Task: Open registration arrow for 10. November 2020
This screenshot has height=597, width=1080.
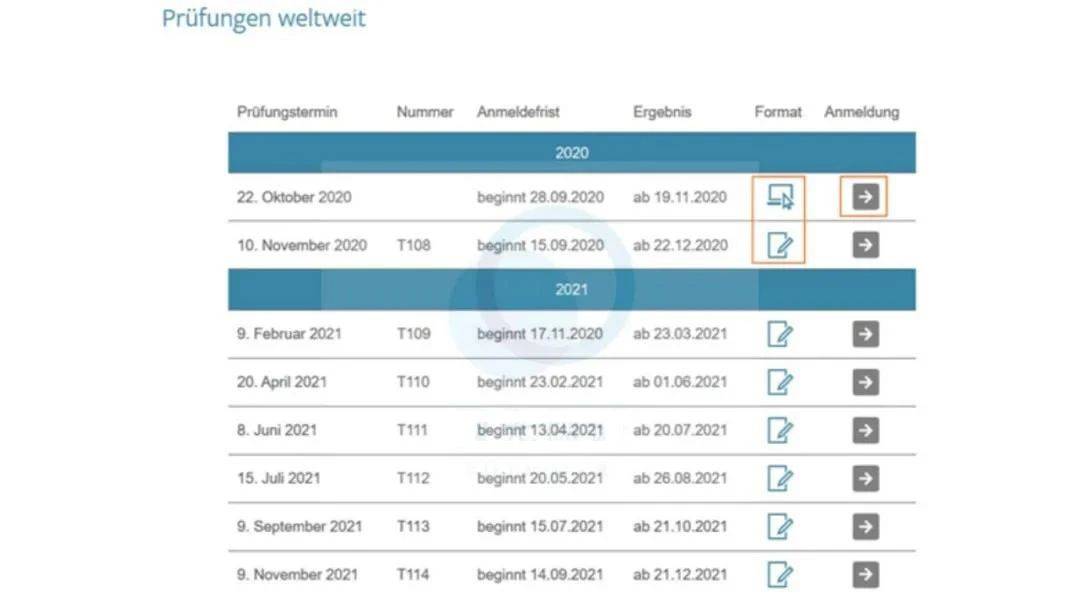Action: point(865,245)
